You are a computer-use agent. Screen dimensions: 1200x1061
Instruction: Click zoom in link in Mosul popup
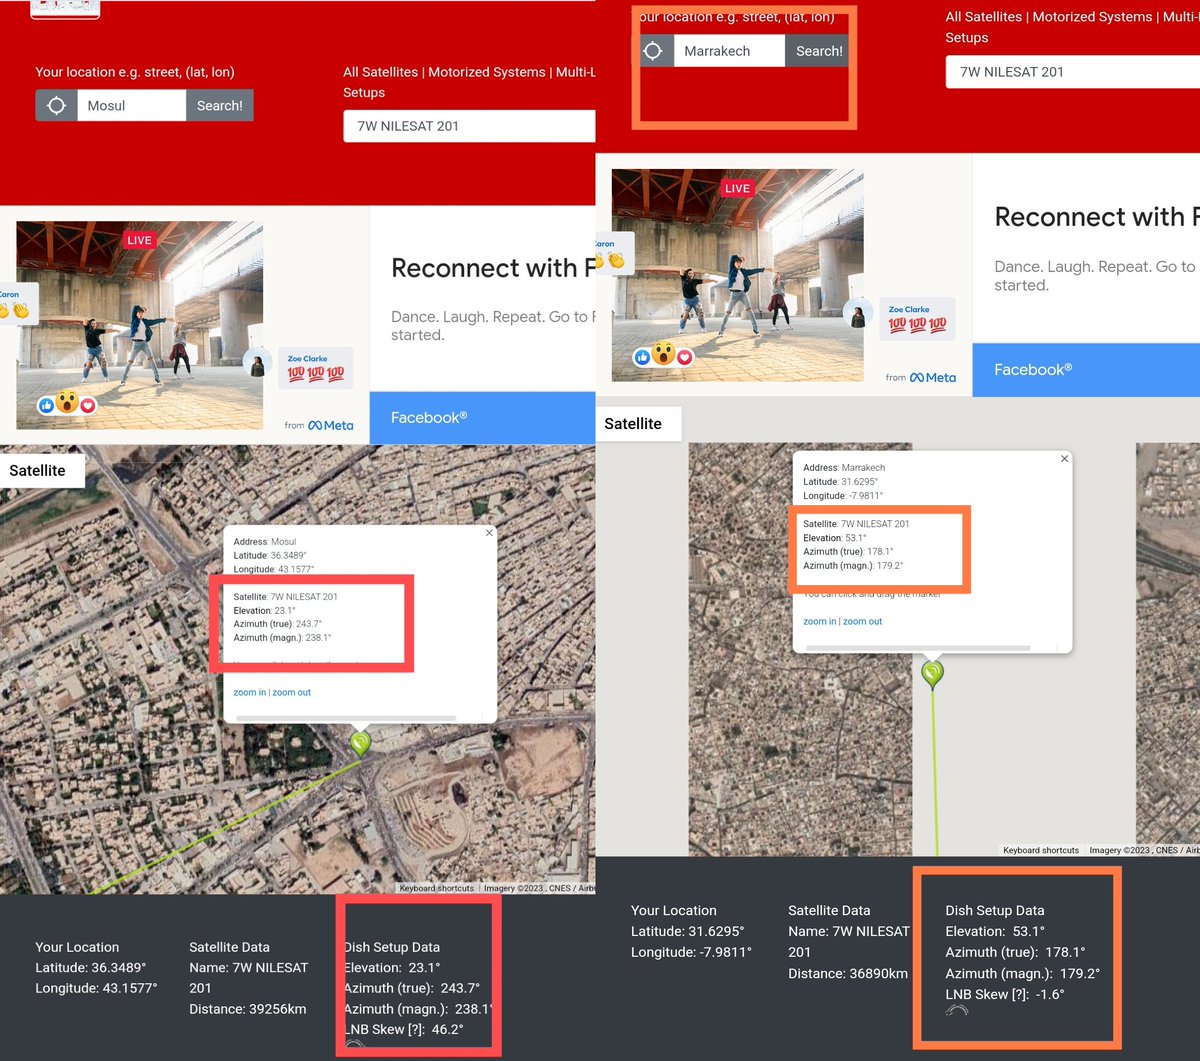click(x=250, y=692)
